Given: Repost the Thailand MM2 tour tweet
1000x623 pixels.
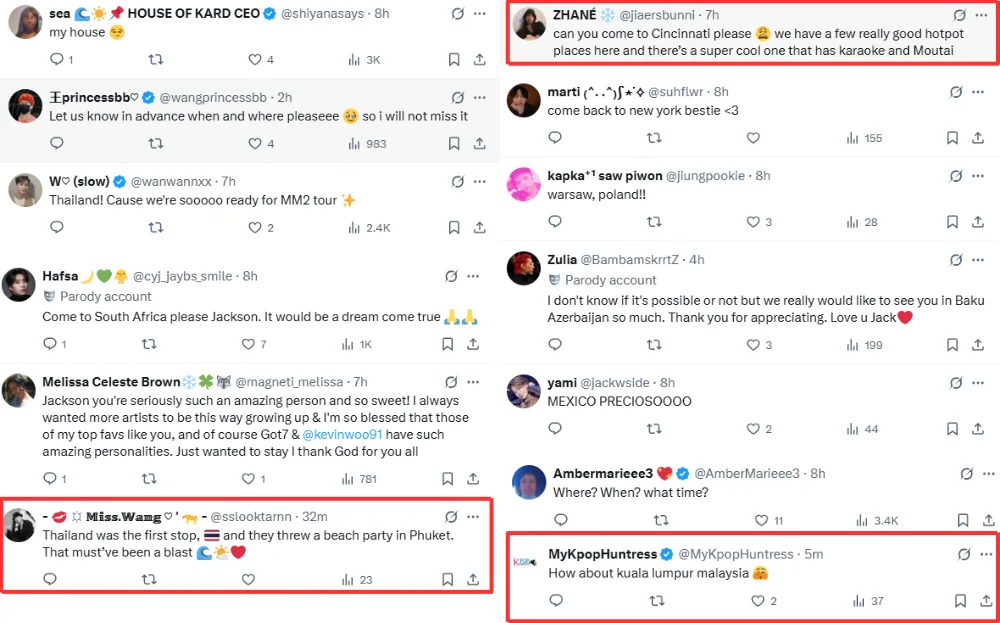Looking at the screenshot, I should (155, 228).
